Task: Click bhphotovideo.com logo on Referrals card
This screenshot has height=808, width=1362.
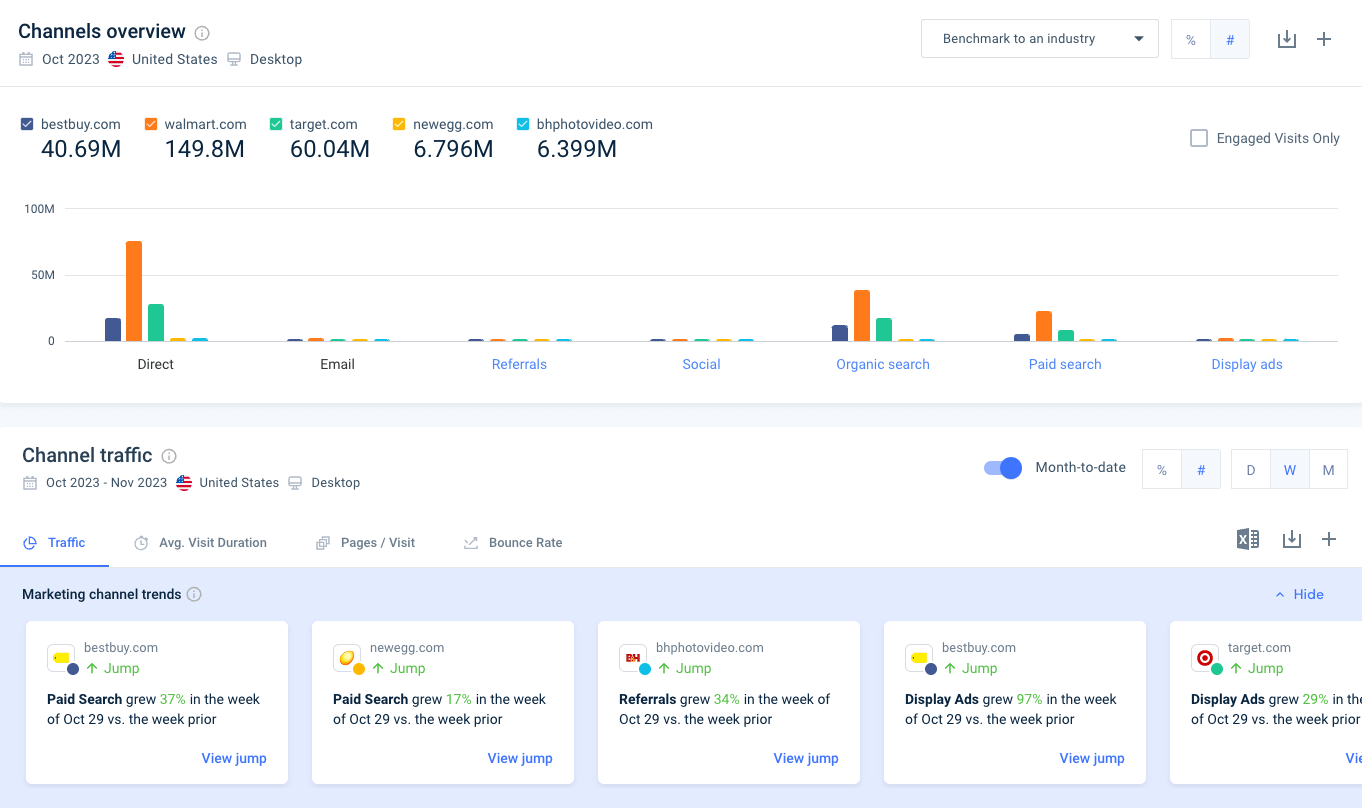Action: [x=634, y=658]
